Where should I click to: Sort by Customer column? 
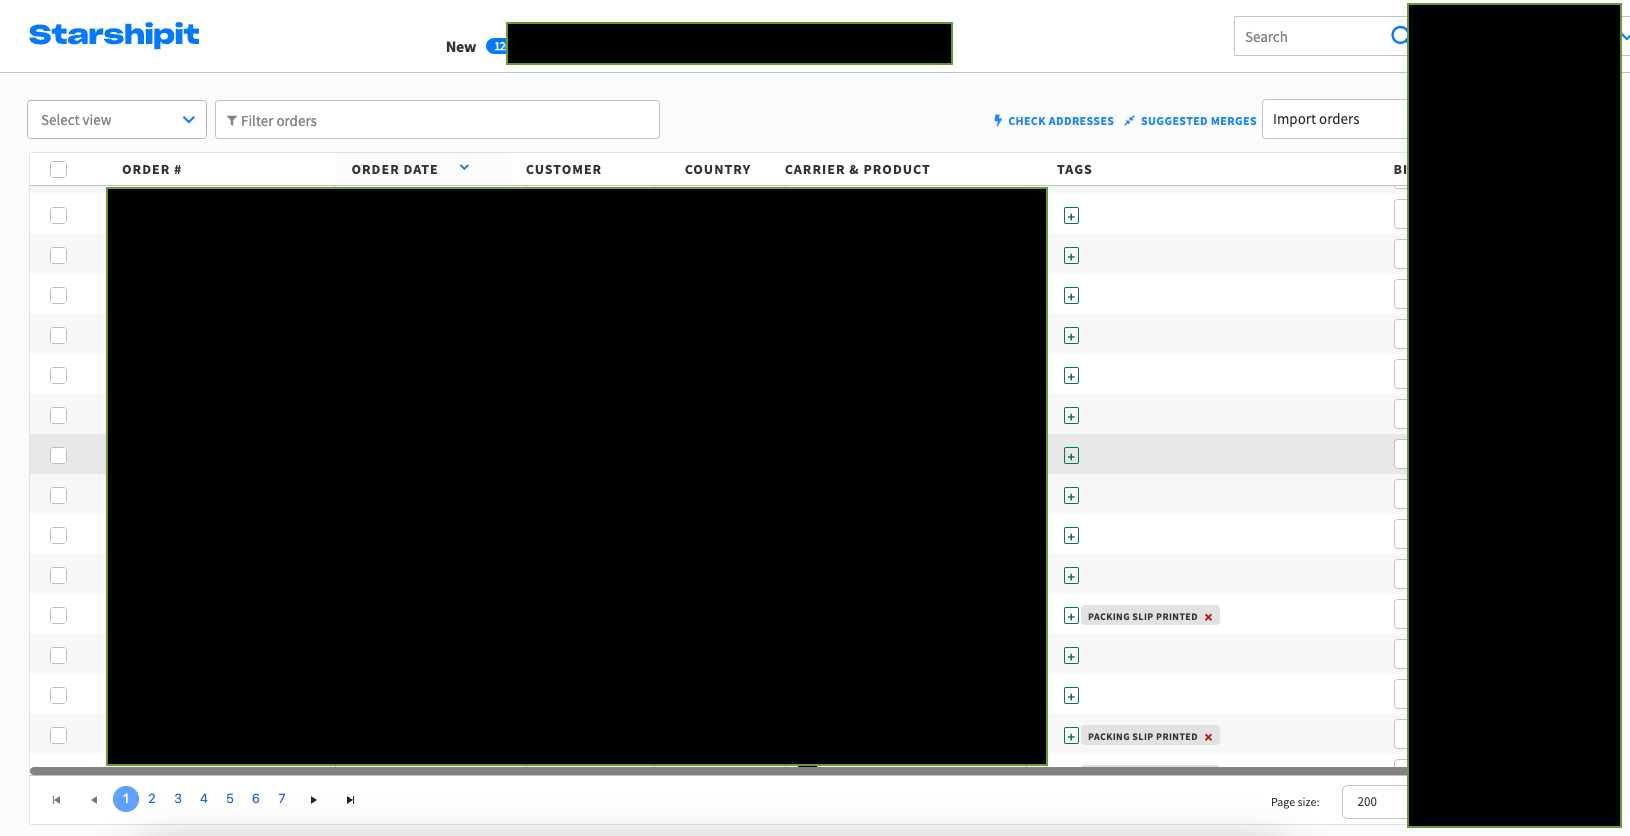564,170
